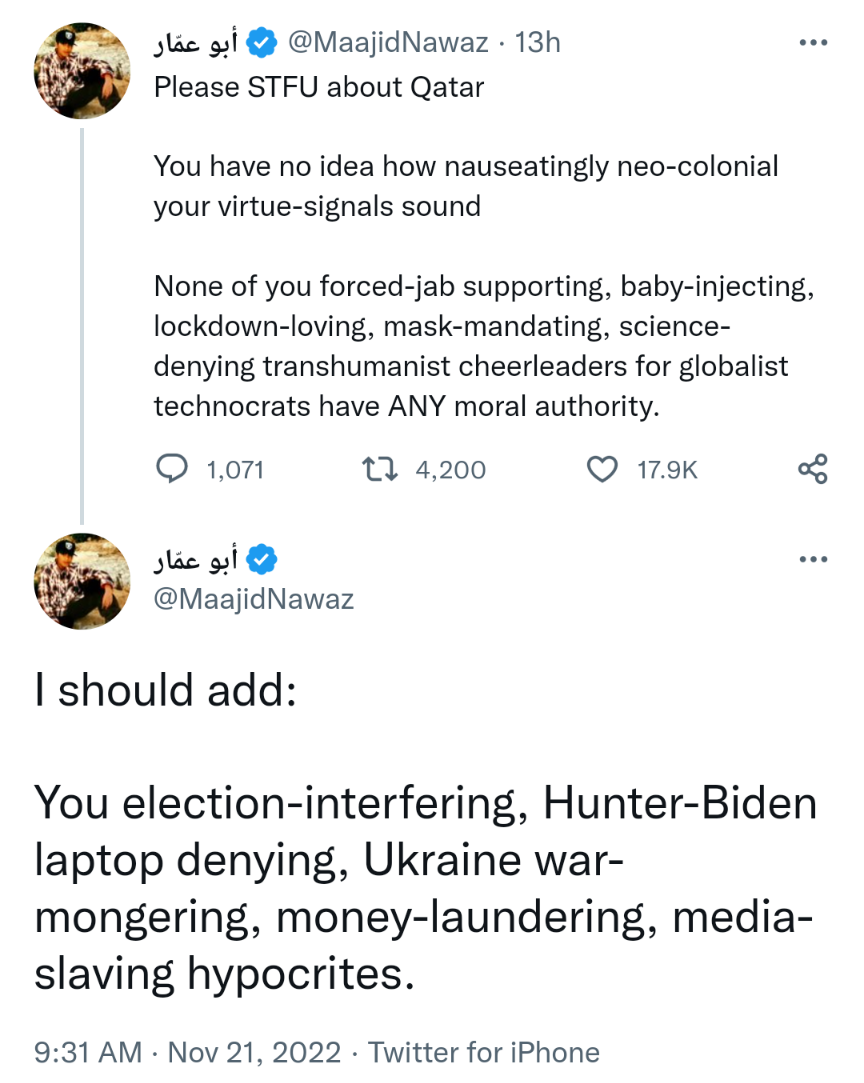864x1083 pixels.
Task: Click the 'Twitter for iPhone' source link
Action: click(484, 1053)
